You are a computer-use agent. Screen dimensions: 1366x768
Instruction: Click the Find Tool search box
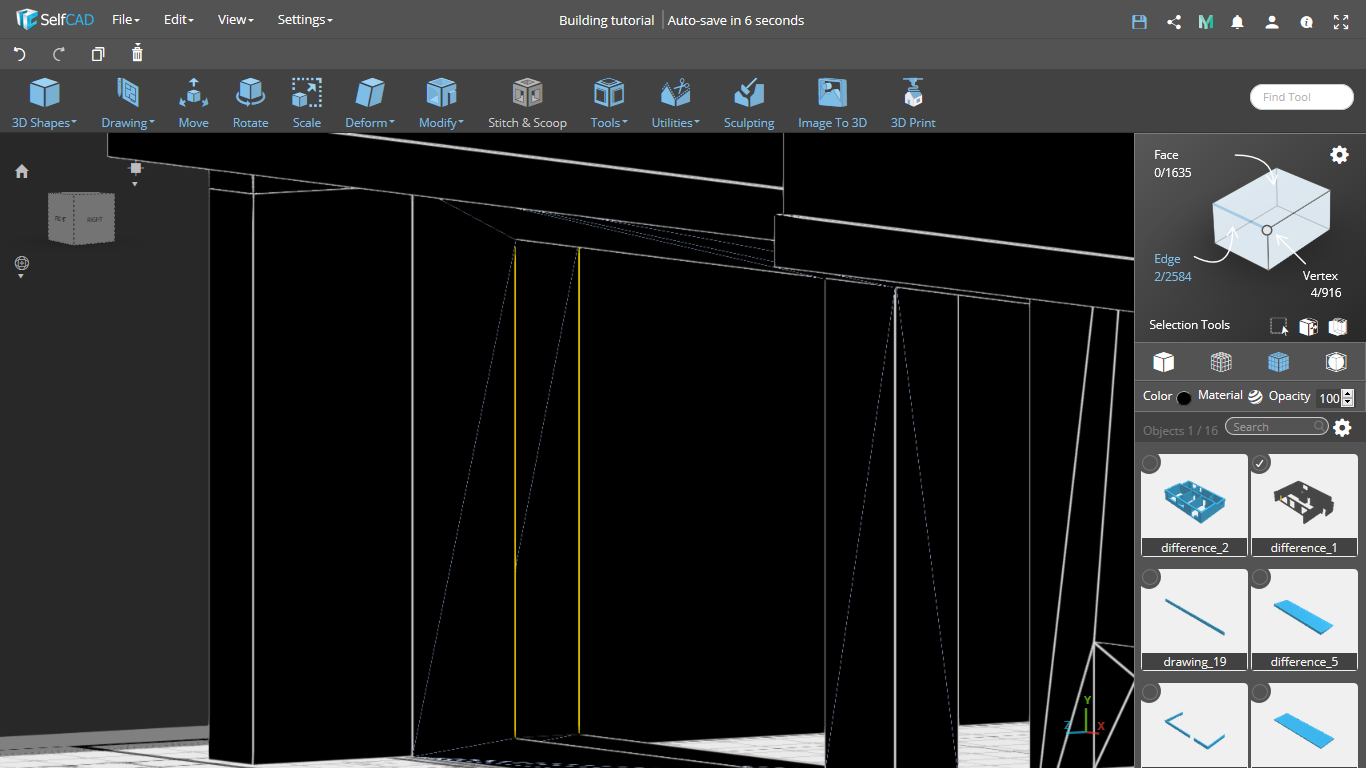tap(1301, 97)
